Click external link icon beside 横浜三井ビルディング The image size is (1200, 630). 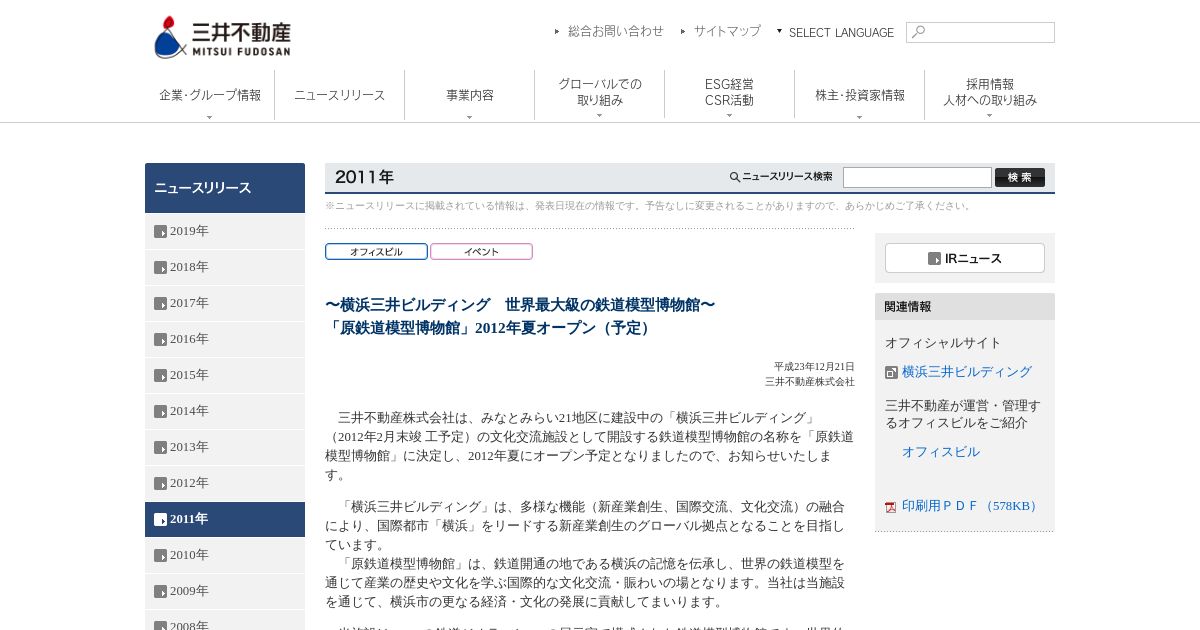[891, 373]
